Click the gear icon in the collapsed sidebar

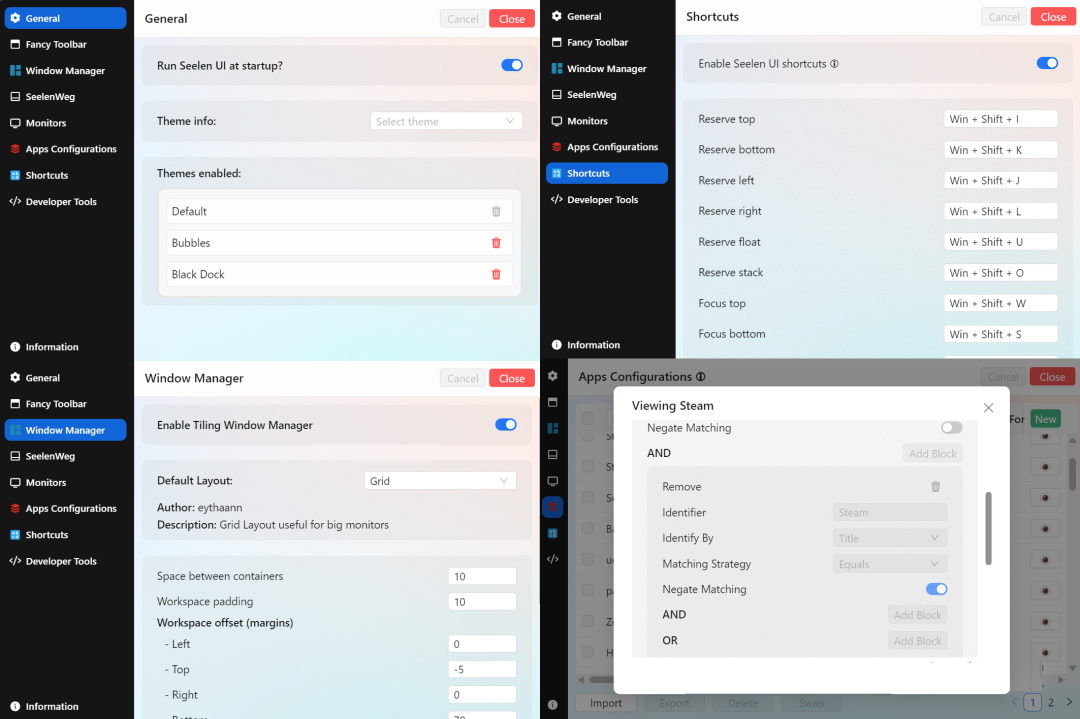(552, 376)
